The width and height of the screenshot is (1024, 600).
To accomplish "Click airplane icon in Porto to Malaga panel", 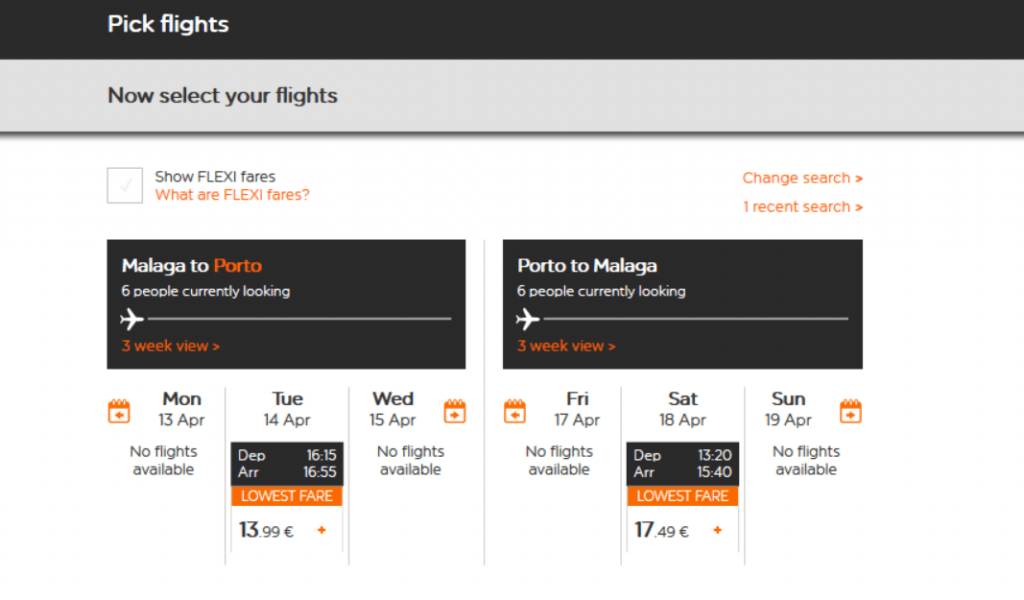I will (x=528, y=319).
